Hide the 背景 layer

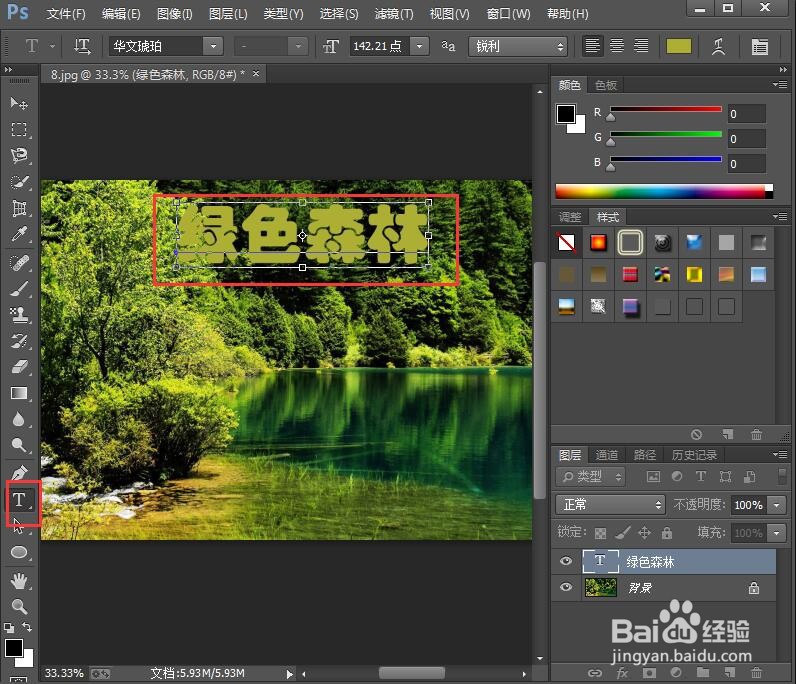pos(566,588)
